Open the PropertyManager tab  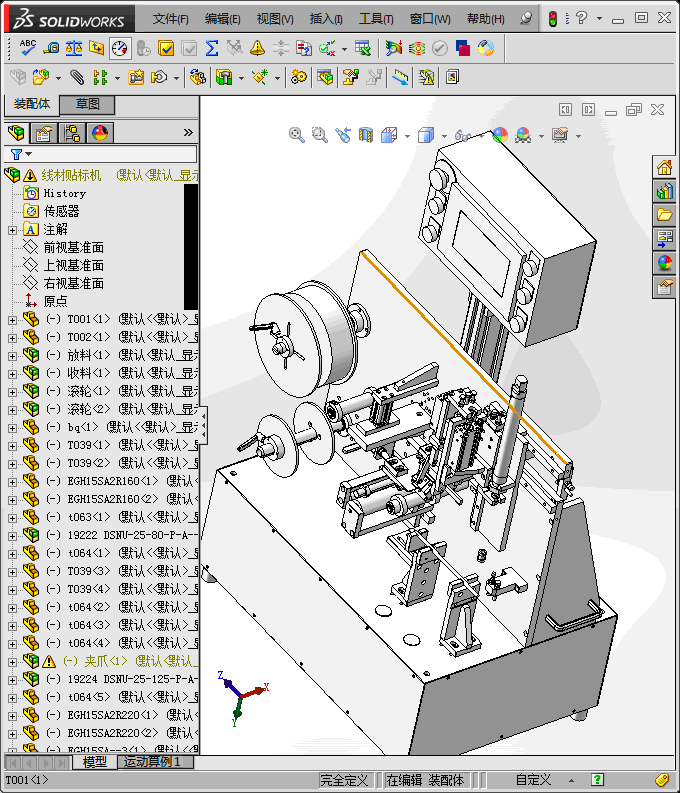[44, 133]
